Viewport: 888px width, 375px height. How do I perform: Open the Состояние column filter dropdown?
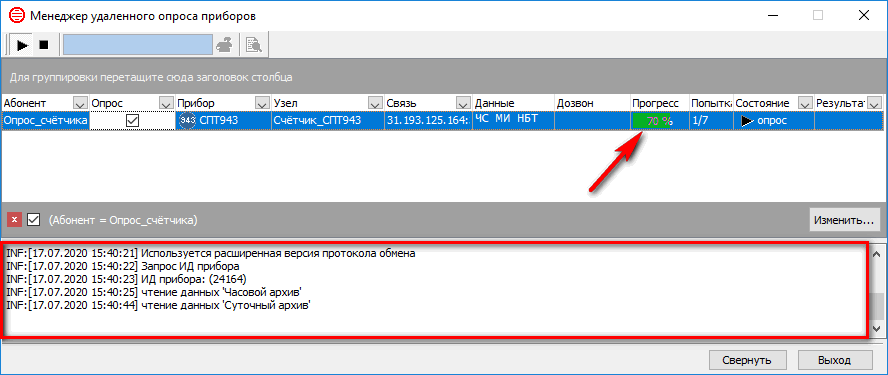pyautogui.click(x=805, y=103)
